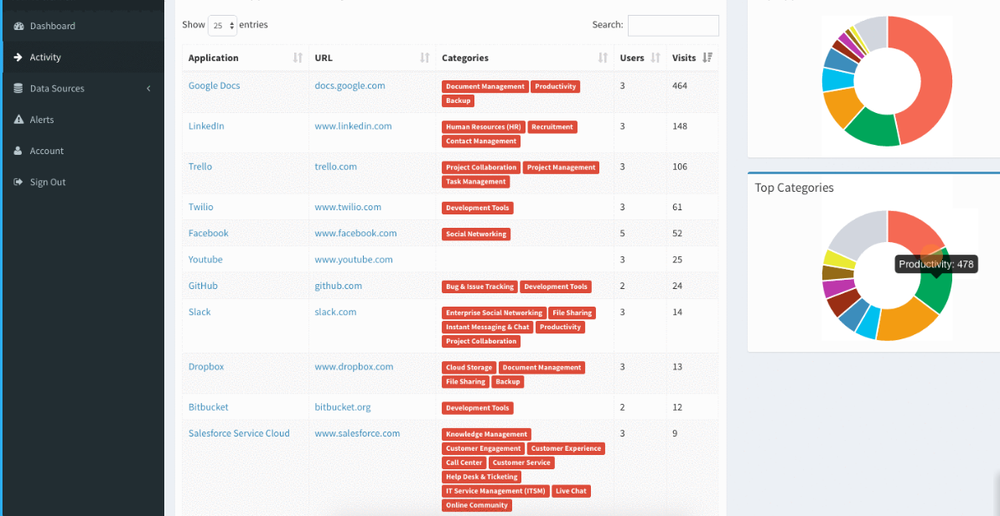Click the Knowledge Management tag
1000x516 pixels.
(487, 434)
